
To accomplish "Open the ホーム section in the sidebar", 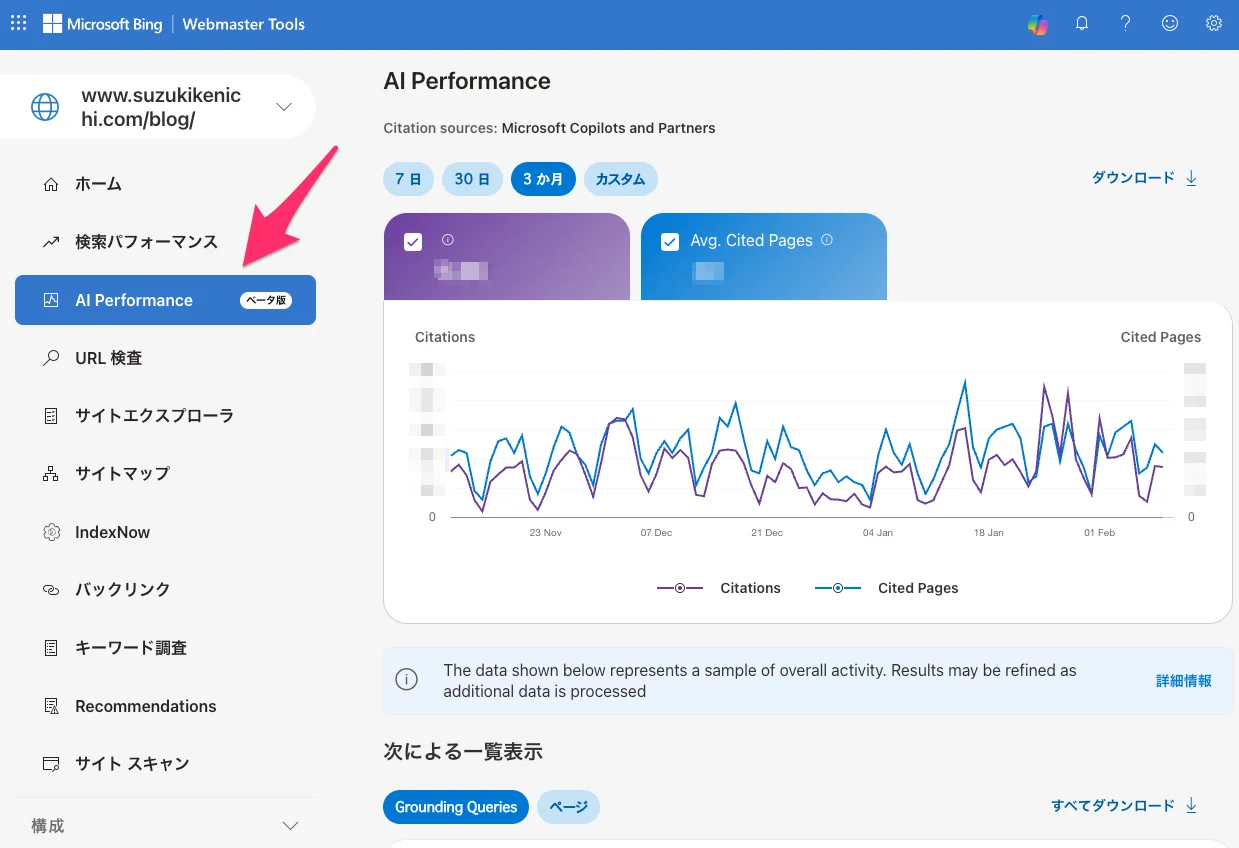I will coord(97,183).
